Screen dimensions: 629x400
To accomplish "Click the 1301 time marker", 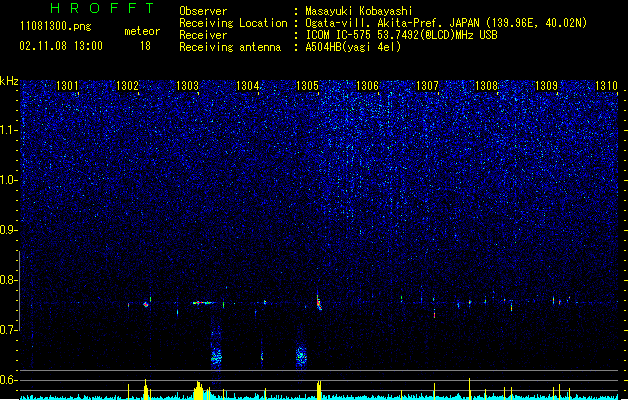I will [x=67, y=86].
